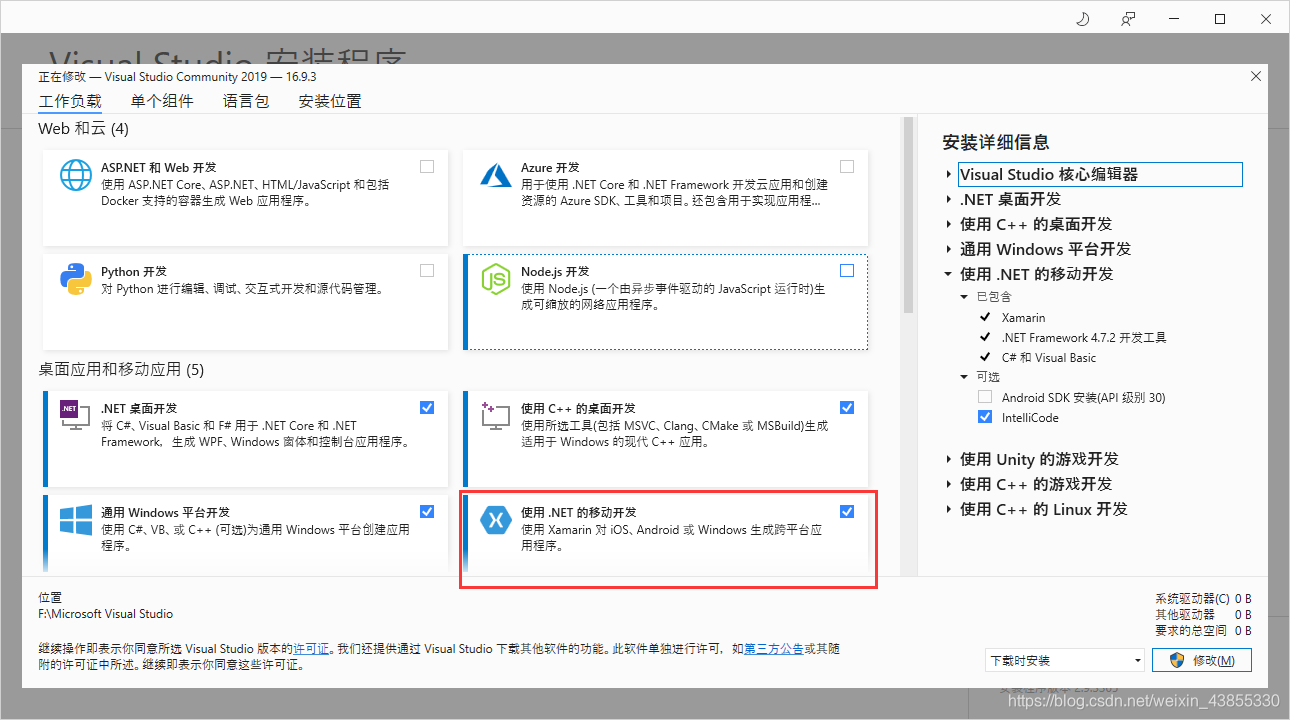Uncheck the 使用 C++ 的桌面开发 checkbox
This screenshot has height=720, width=1290.
pos(847,407)
